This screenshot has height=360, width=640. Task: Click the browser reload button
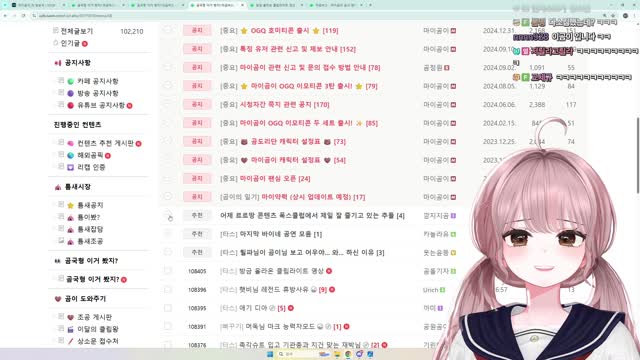pos(23,16)
